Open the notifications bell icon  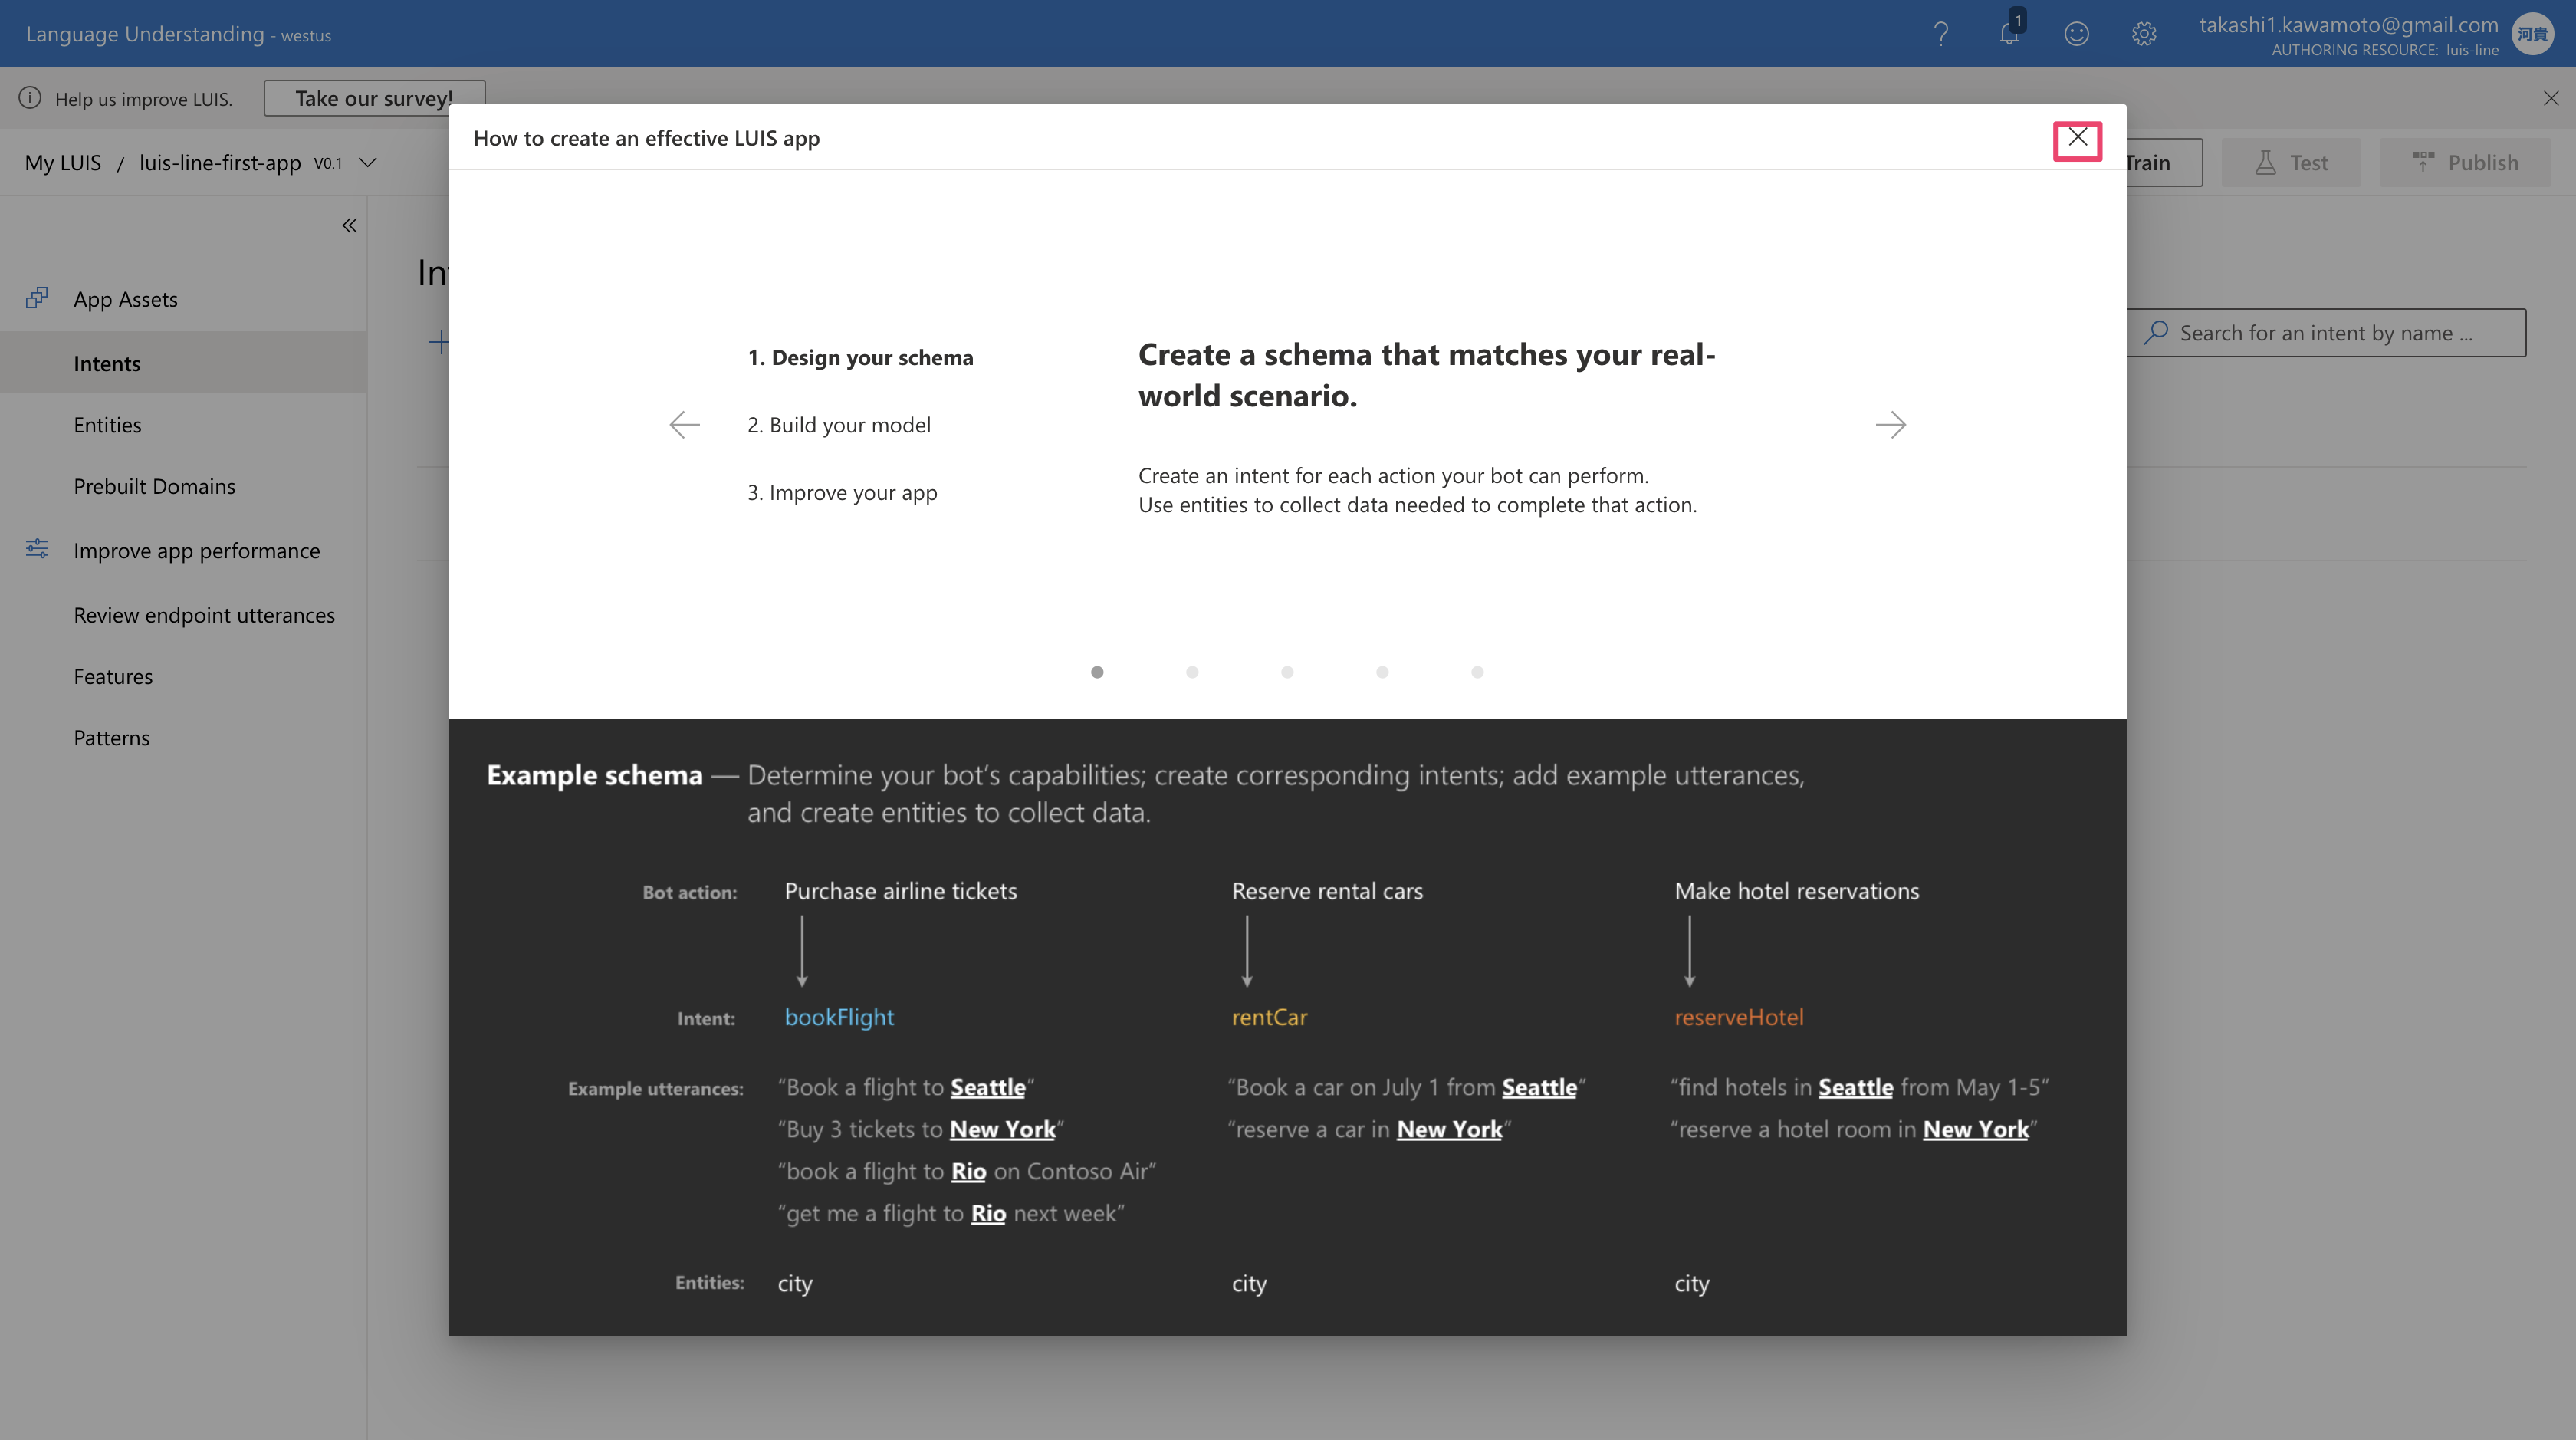coord(2009,34)
